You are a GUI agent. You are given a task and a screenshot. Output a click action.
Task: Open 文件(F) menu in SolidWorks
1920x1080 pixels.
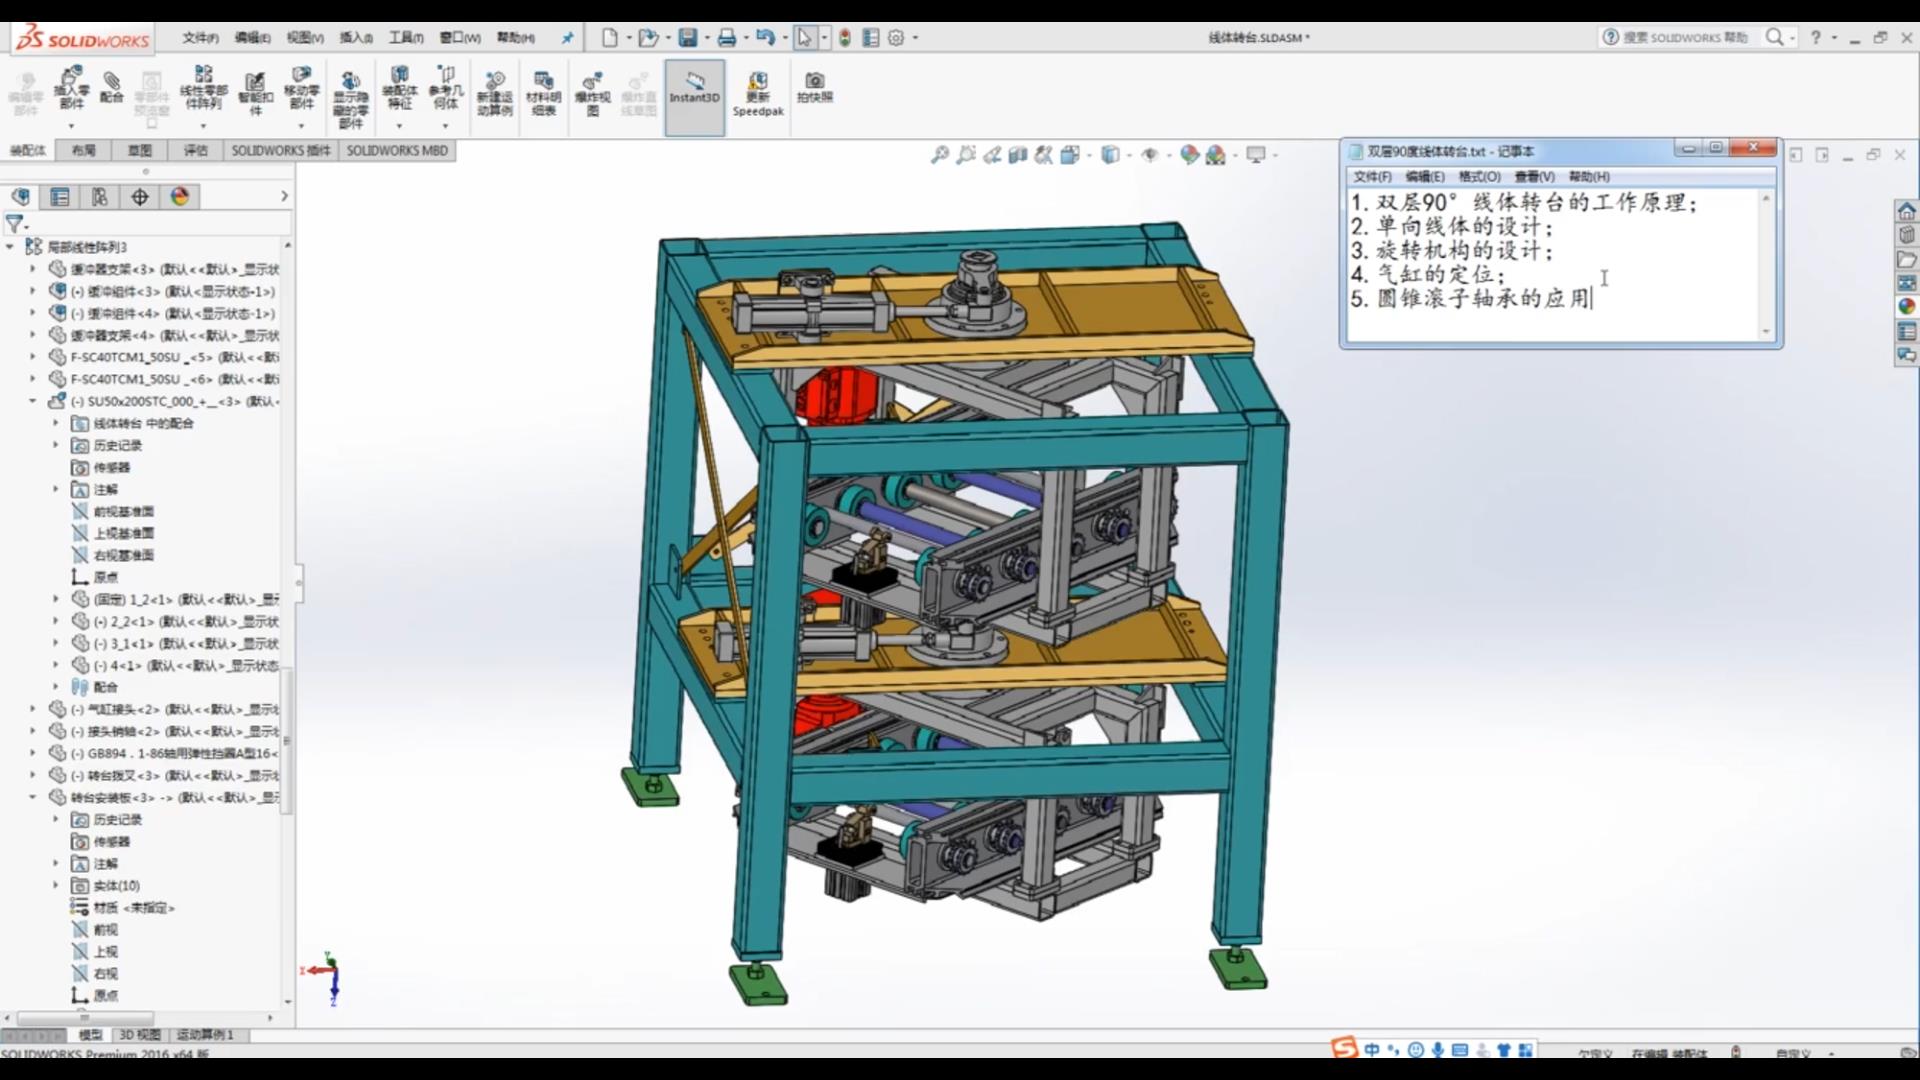tap(200, 38)
